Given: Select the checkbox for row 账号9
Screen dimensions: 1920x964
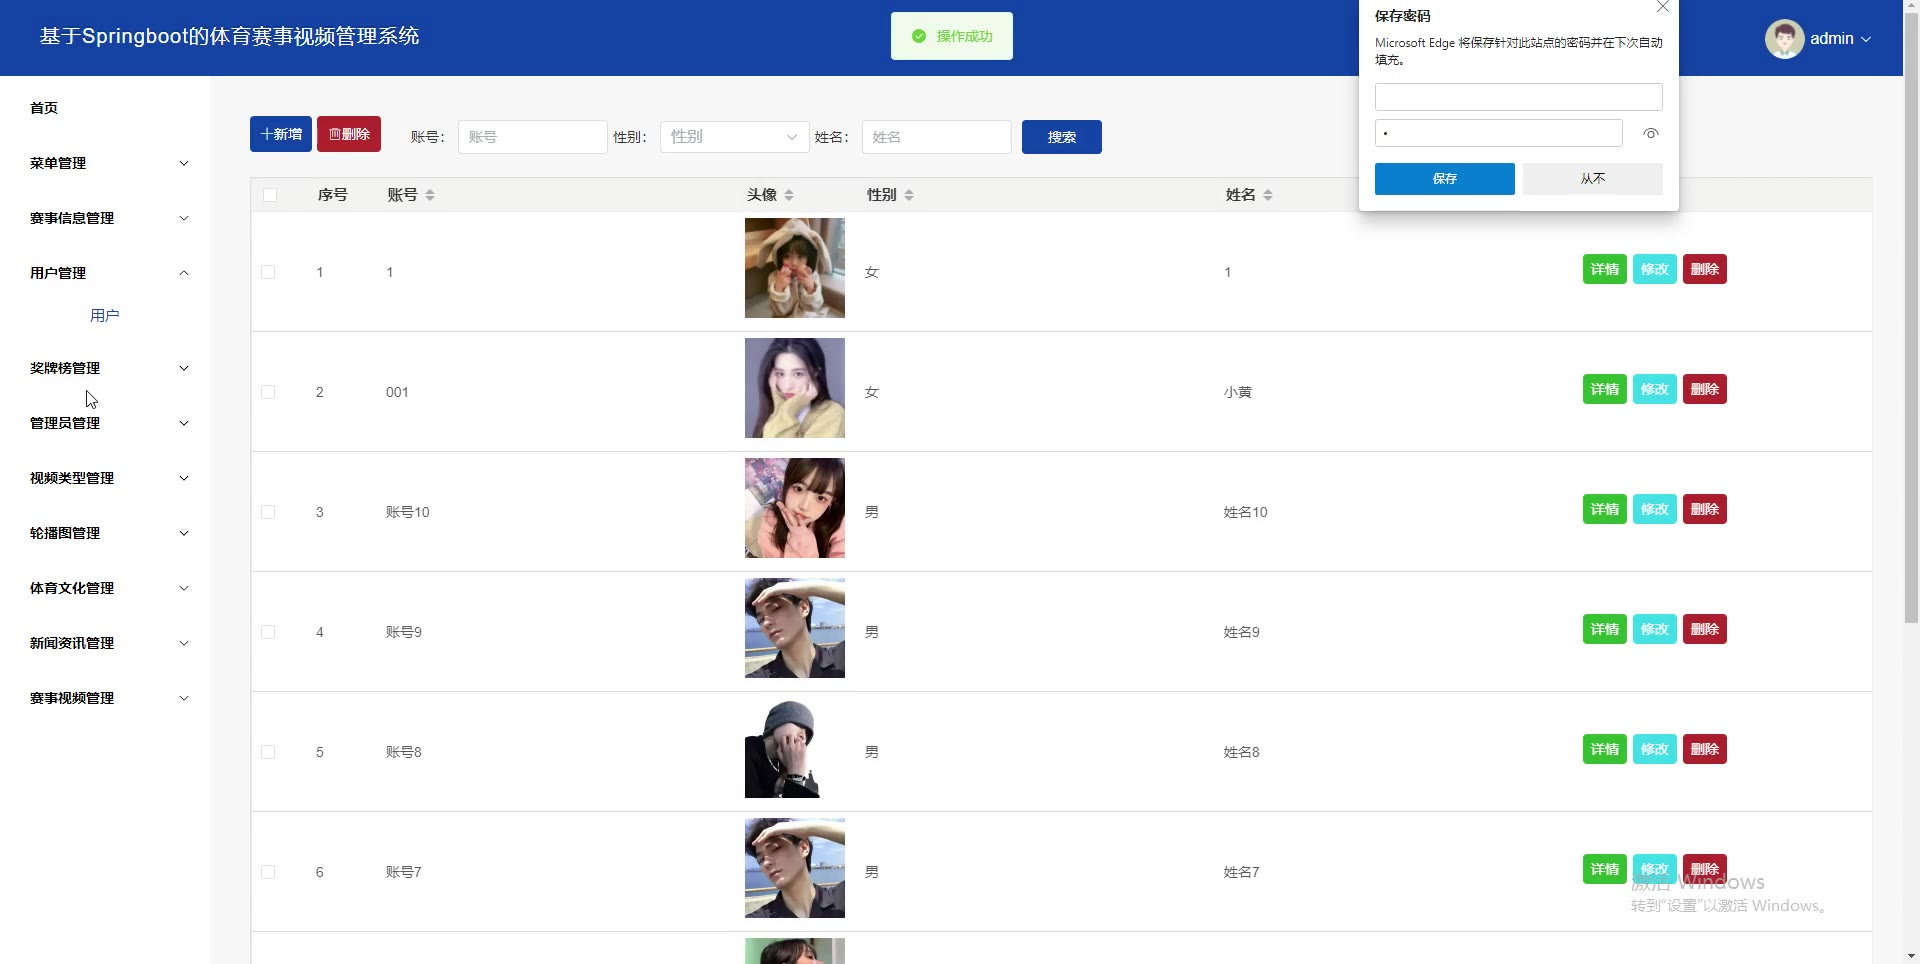Looking at the screenshot, I should [268, 632].
